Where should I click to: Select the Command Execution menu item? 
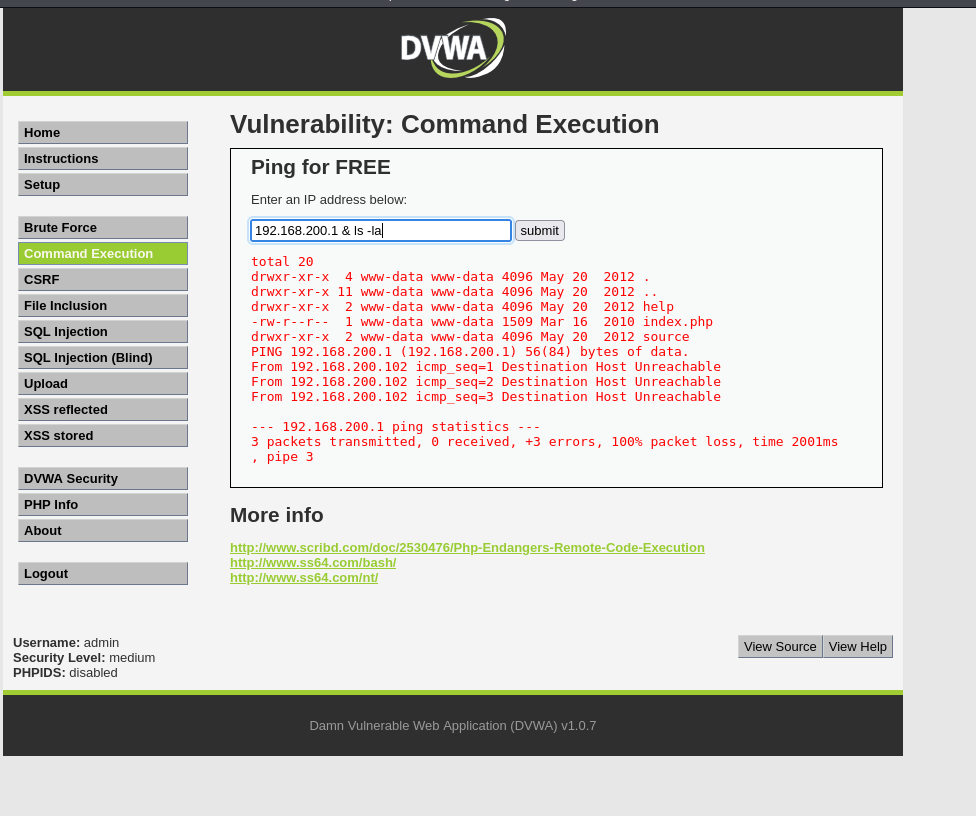tap(103, 254)
